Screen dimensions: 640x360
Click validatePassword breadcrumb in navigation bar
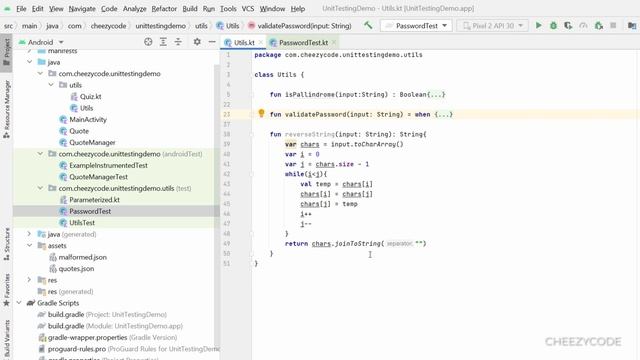(300, 26)
